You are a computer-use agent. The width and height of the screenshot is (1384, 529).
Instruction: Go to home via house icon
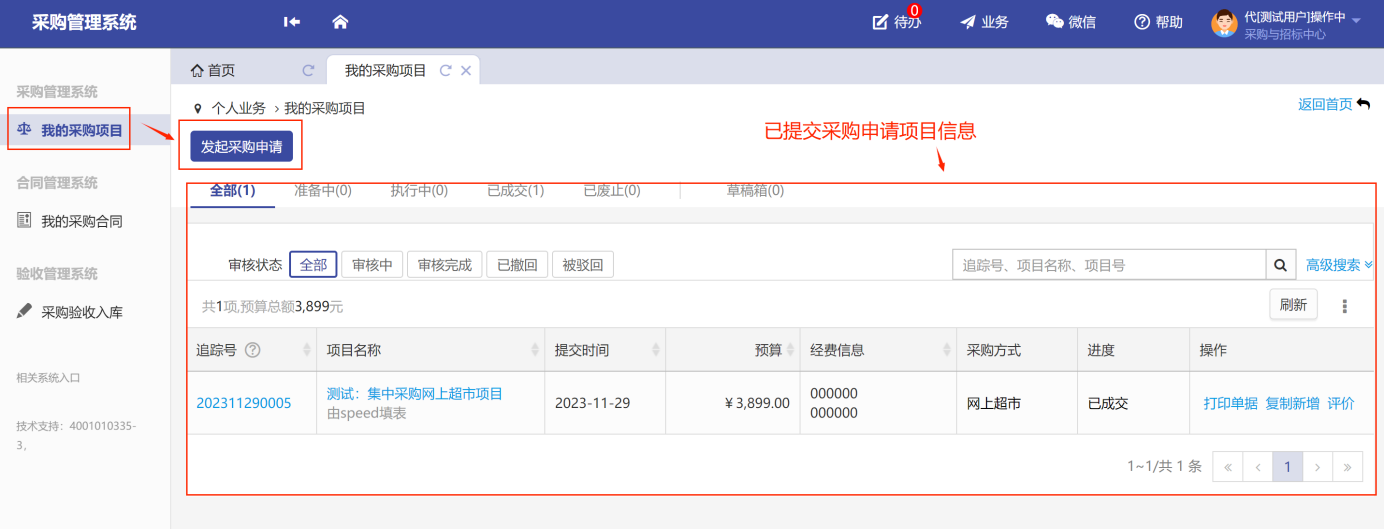340,22
